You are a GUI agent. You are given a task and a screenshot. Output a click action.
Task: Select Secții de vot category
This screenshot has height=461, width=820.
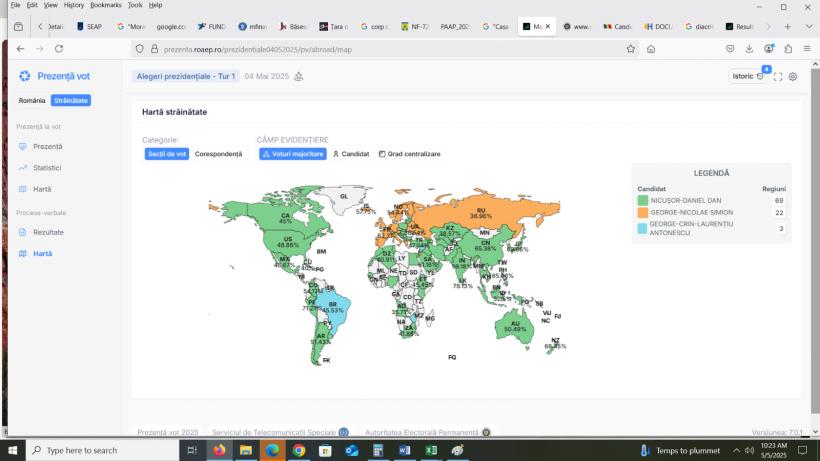click(x=167, y=154)
